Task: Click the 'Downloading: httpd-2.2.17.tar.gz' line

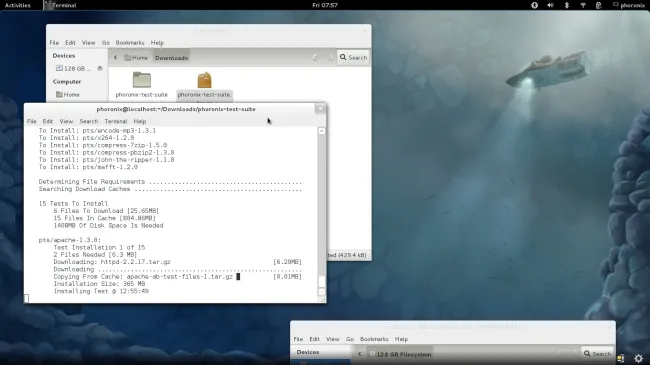Action: [x=112, y=262]
